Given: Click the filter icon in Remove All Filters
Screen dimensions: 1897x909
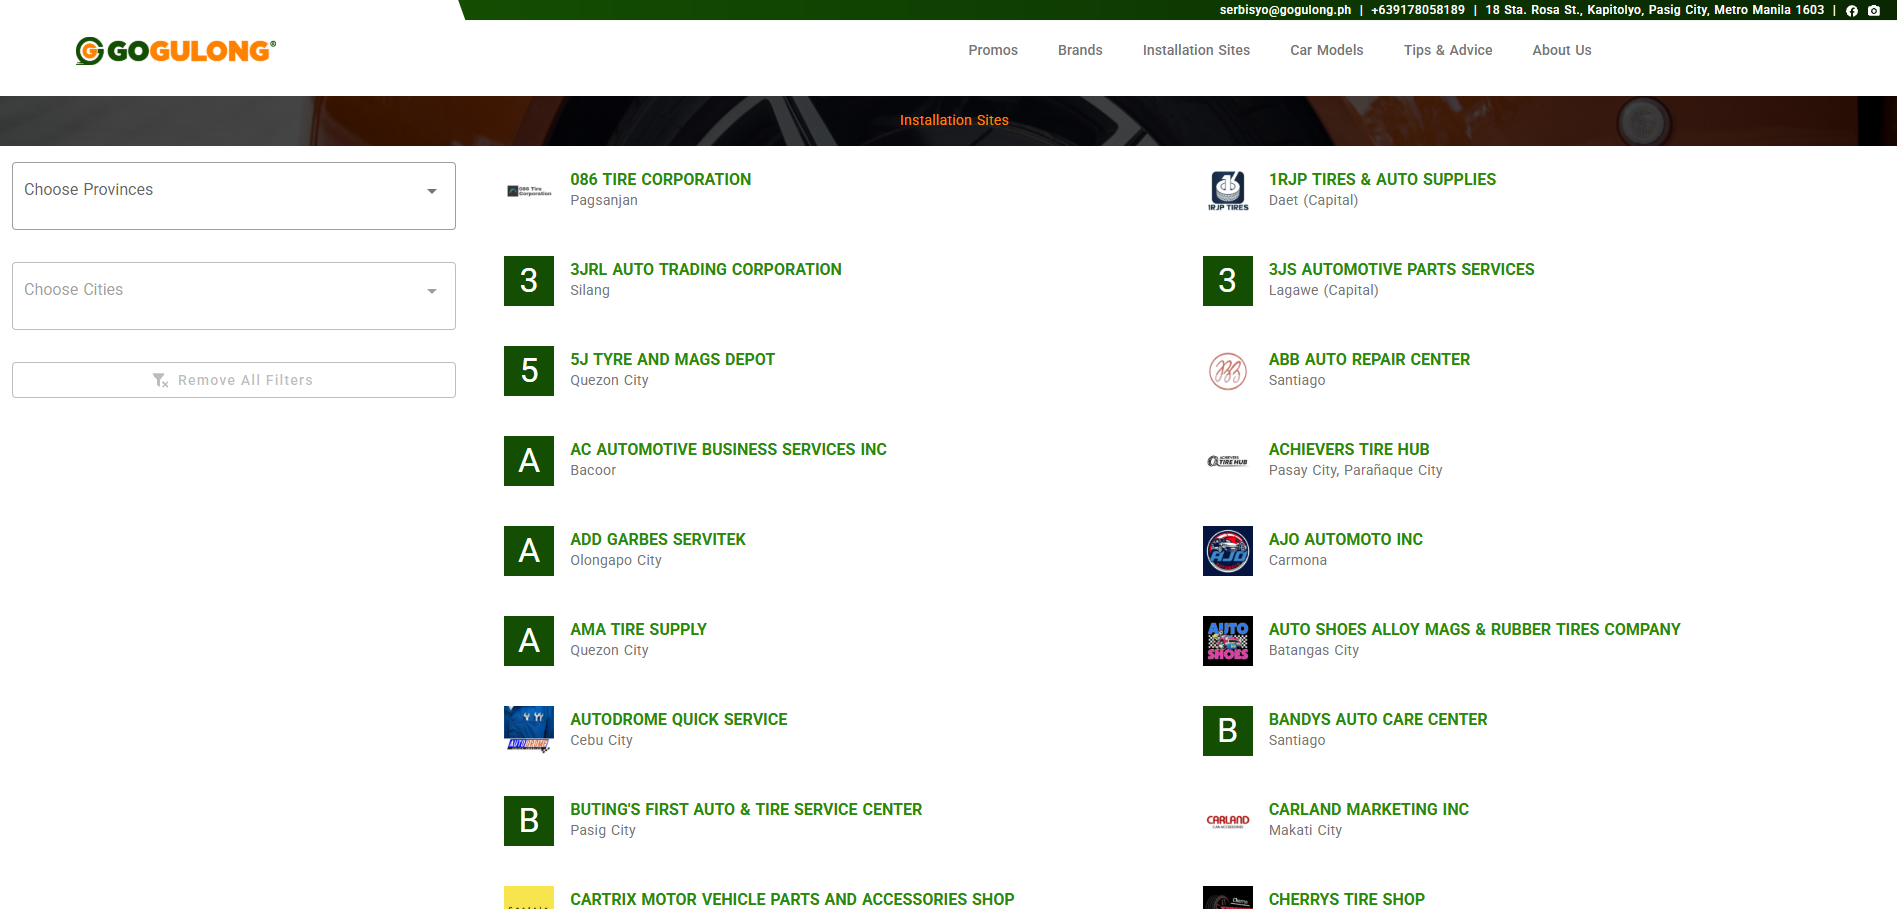Looking at the screenshot, I should [x=160, y=380].
